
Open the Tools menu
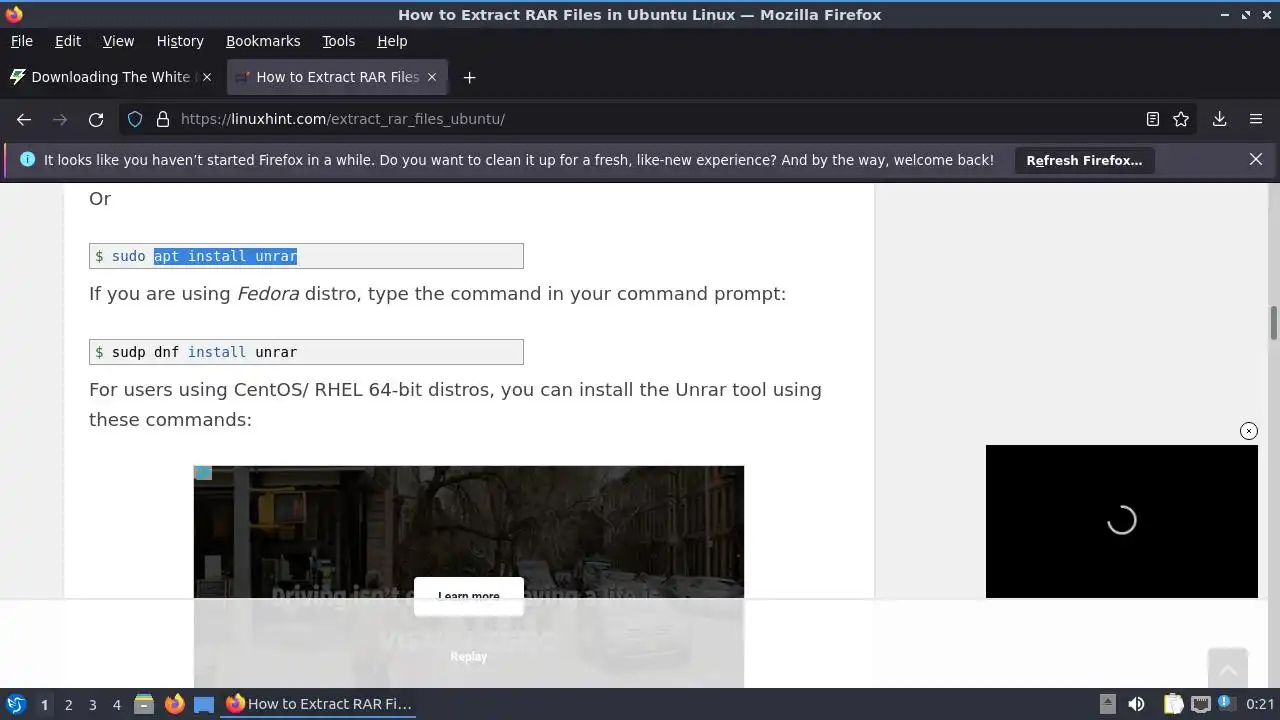click(x=338, y=41)
